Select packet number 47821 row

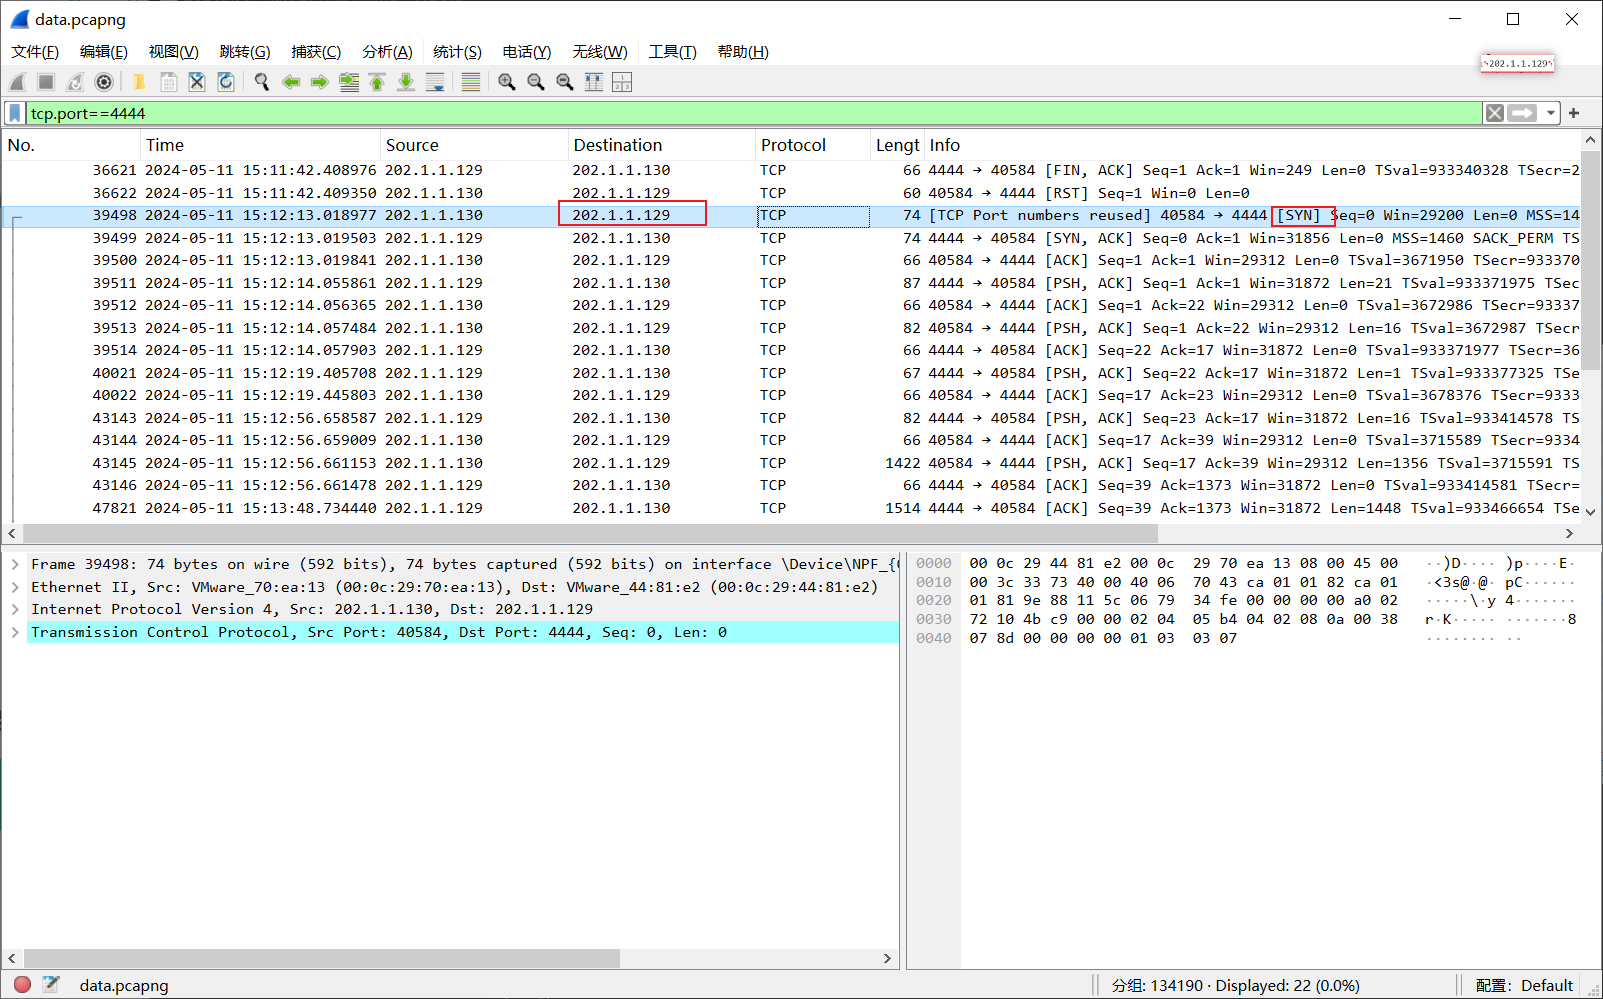[x=791, y=508]
